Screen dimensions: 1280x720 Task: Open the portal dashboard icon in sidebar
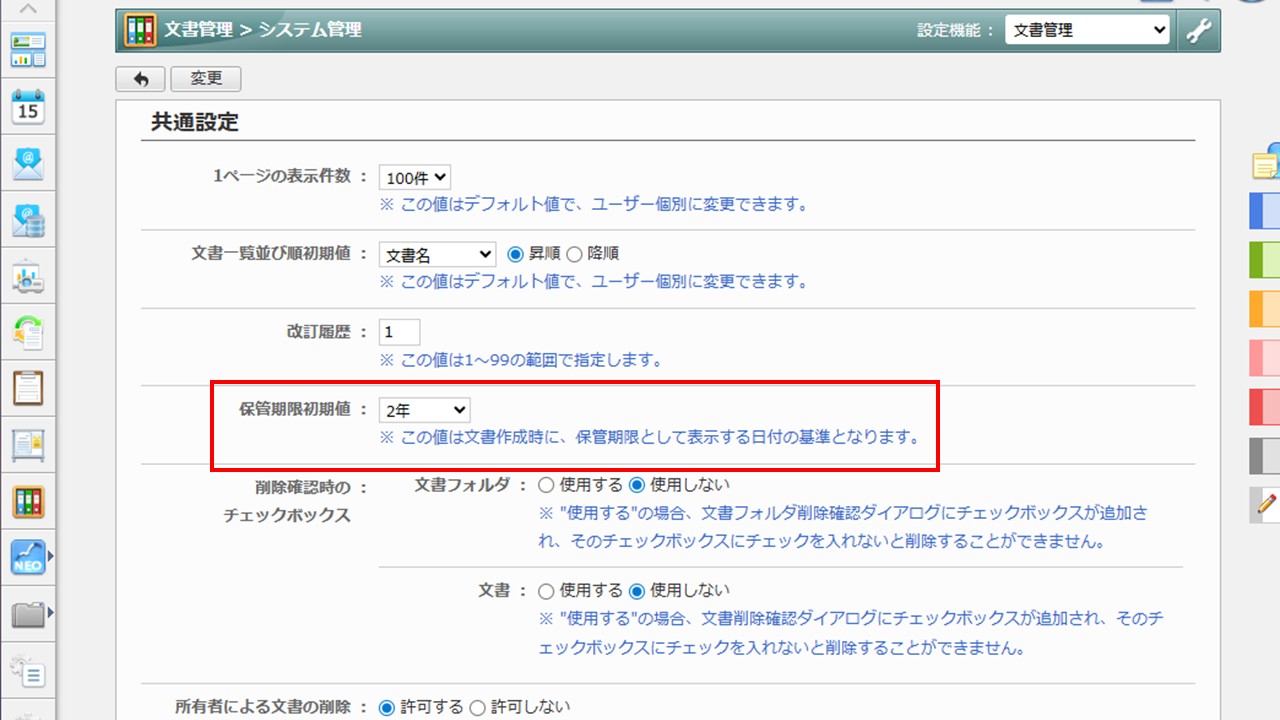tap(28, 49)
